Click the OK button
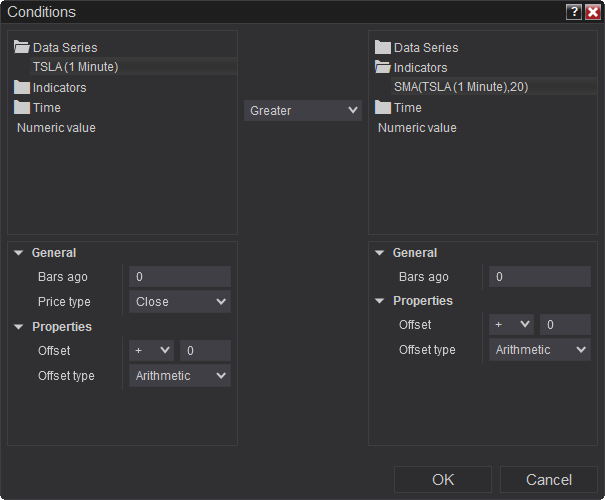605x500 pixels. point(443,480)
